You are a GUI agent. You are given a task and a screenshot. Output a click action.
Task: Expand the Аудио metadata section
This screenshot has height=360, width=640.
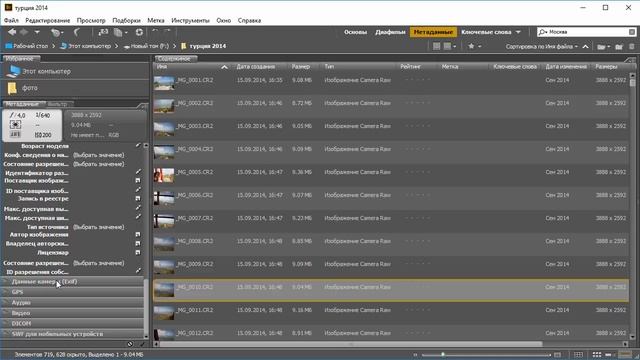tap(73, 303)
